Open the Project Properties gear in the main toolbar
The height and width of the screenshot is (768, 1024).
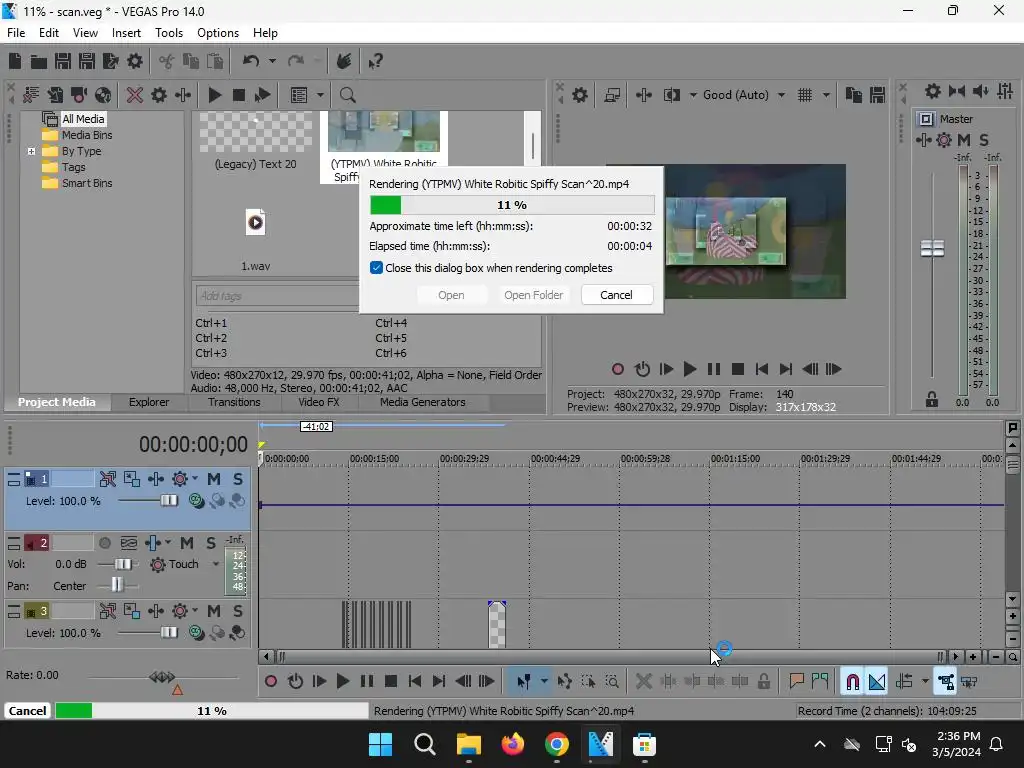pos(135,61)
